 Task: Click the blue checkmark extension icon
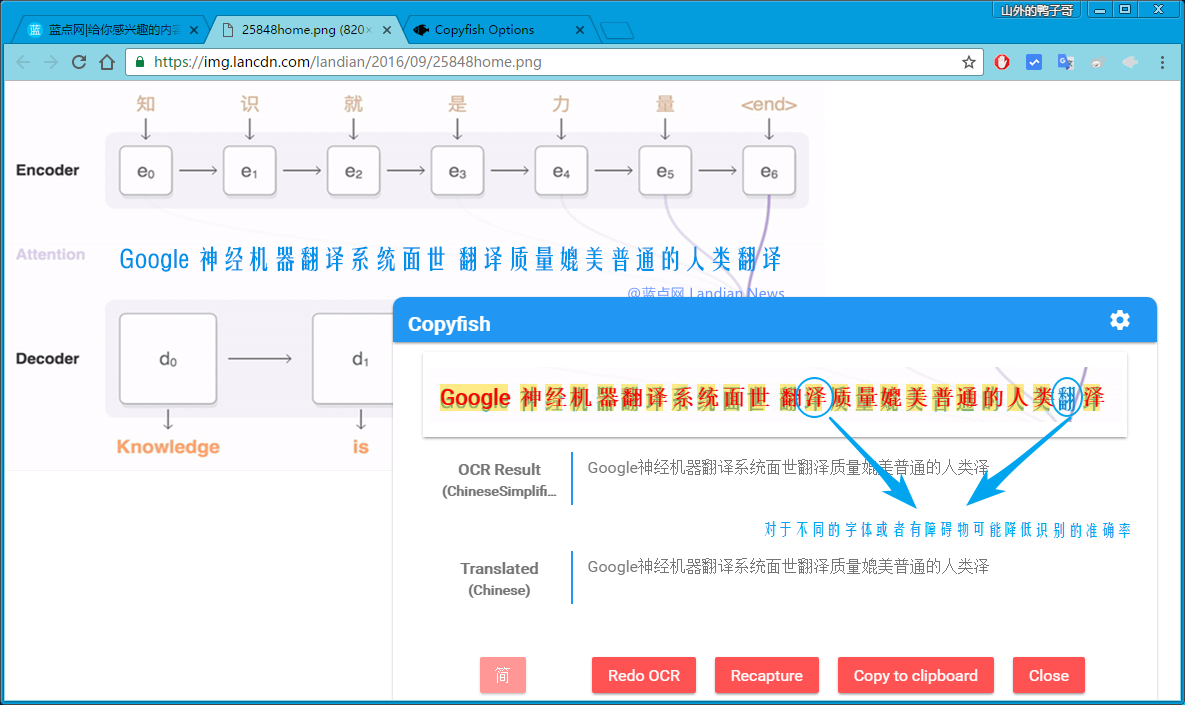coord(1034,62)
